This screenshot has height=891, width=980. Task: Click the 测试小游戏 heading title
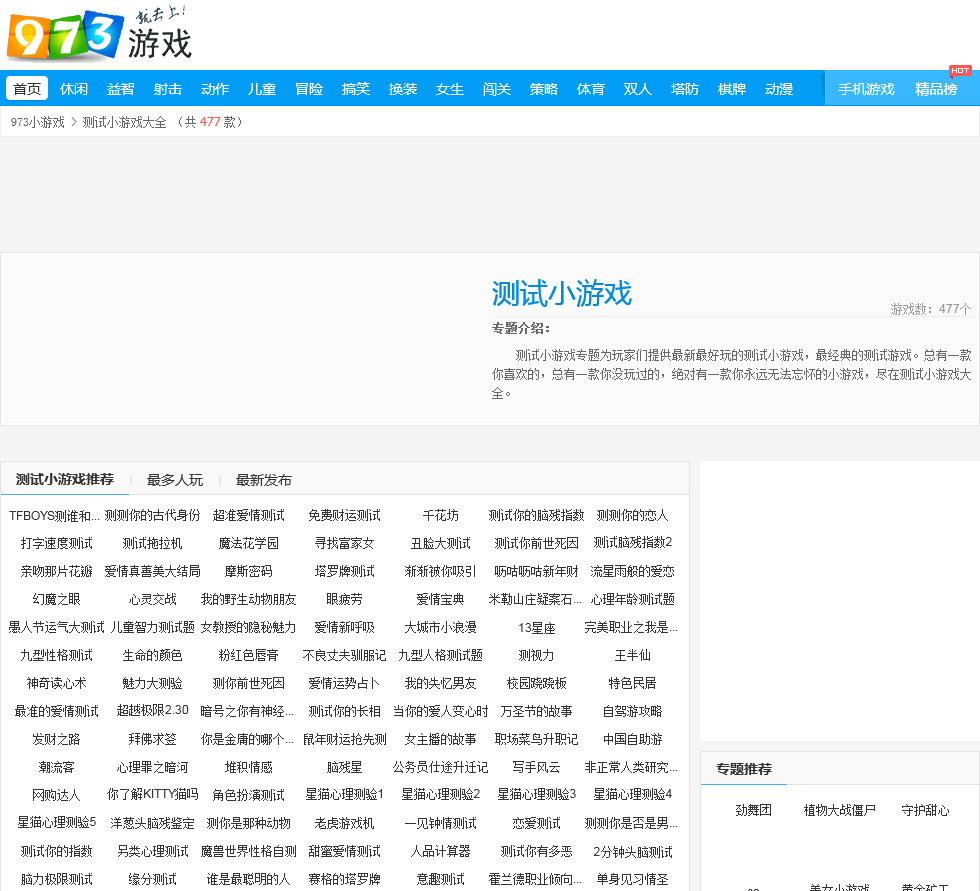click(562, 294)
